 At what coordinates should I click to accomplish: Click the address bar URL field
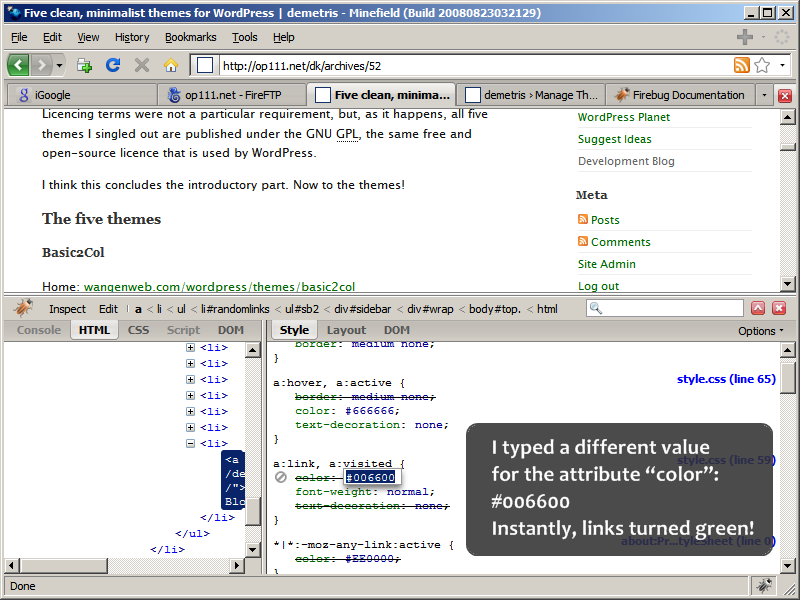(474, 65)
